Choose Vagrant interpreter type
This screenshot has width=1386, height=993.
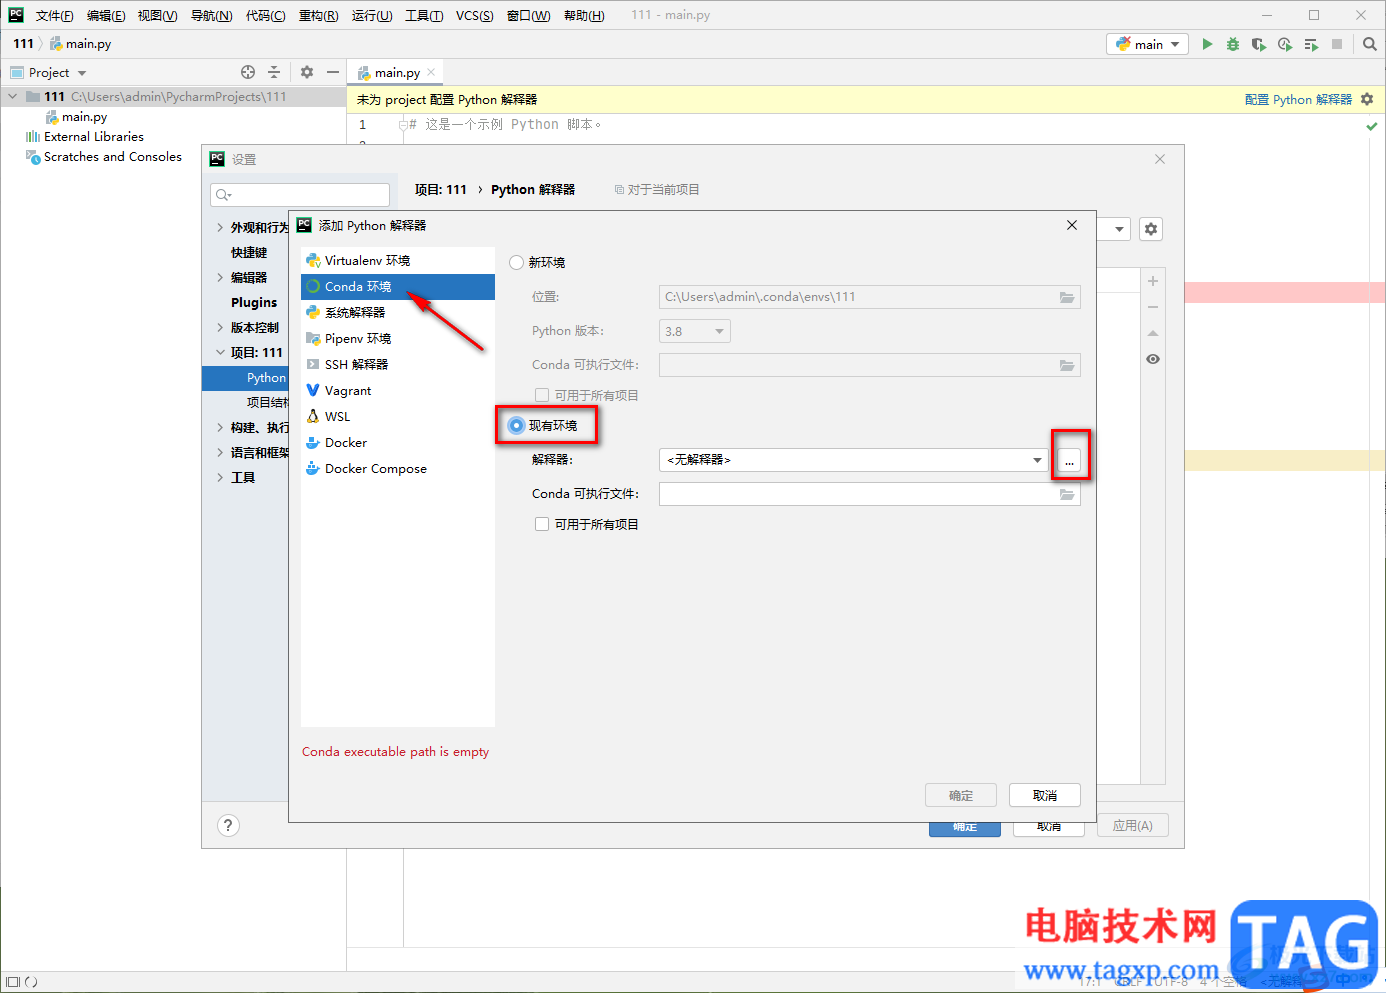(398, 390)
